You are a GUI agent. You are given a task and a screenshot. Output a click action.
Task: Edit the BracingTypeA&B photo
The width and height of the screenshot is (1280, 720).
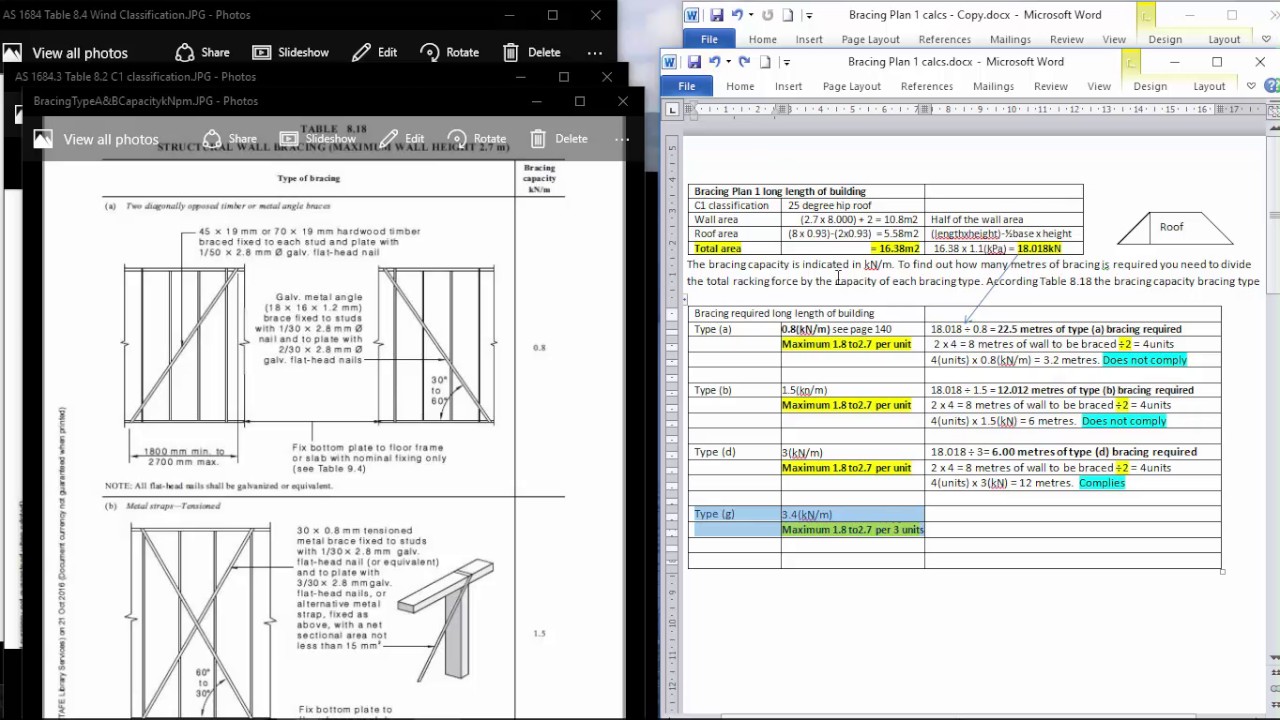tap(402, 139)
